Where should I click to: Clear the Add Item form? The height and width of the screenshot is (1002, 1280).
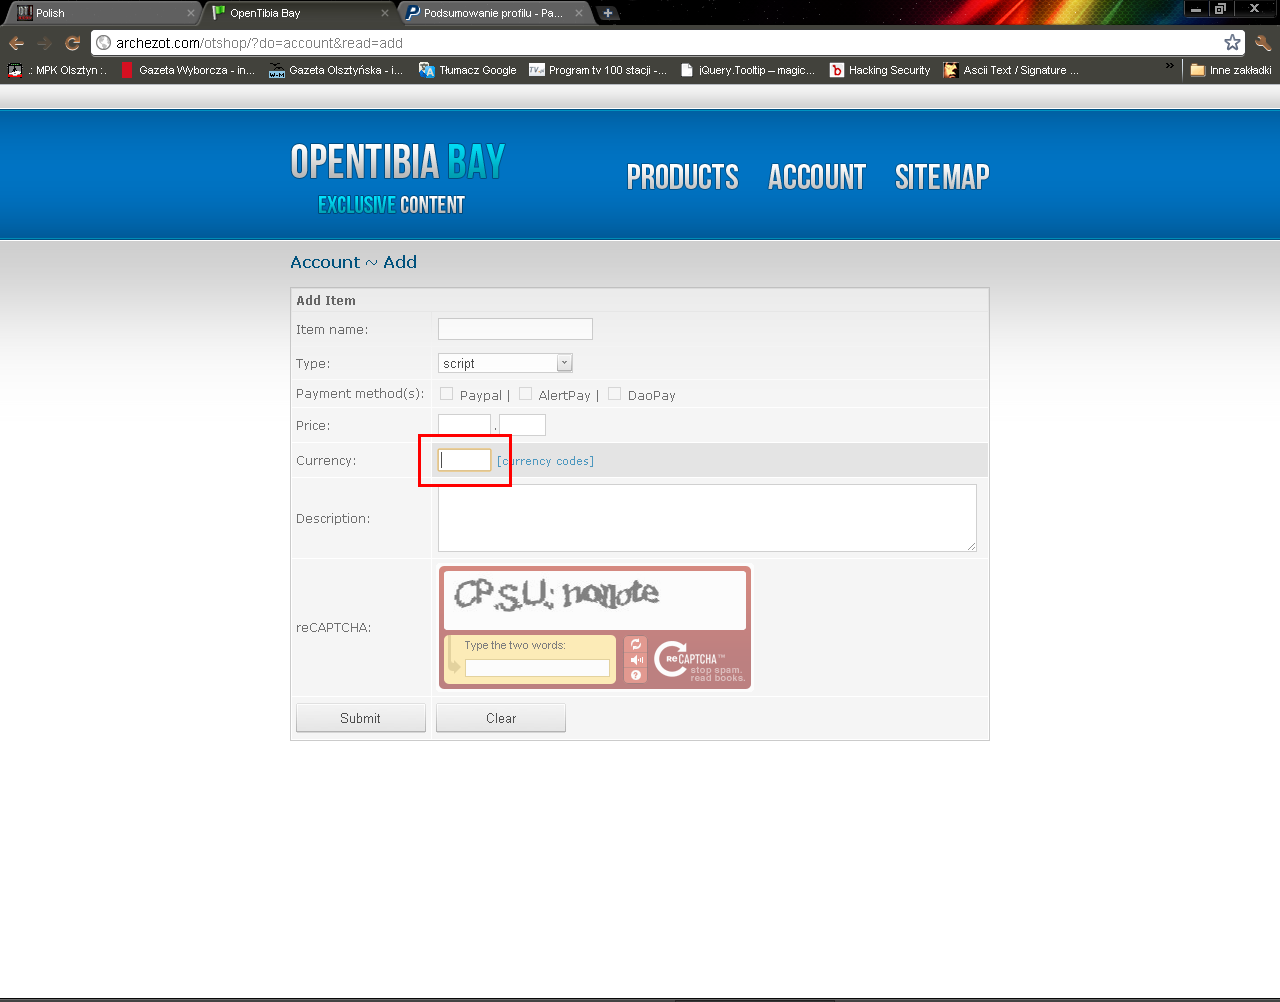[x=501, y=718]
